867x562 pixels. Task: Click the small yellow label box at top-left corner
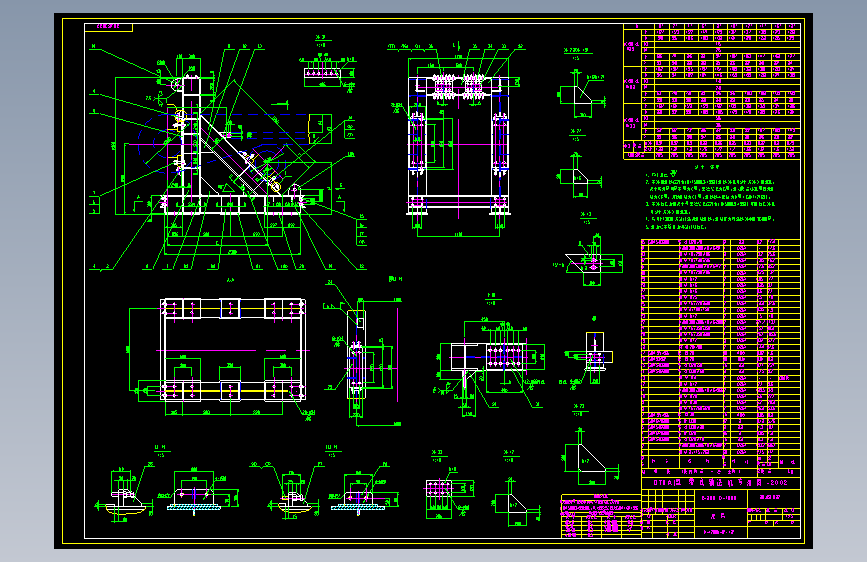[x=108, y=27]
